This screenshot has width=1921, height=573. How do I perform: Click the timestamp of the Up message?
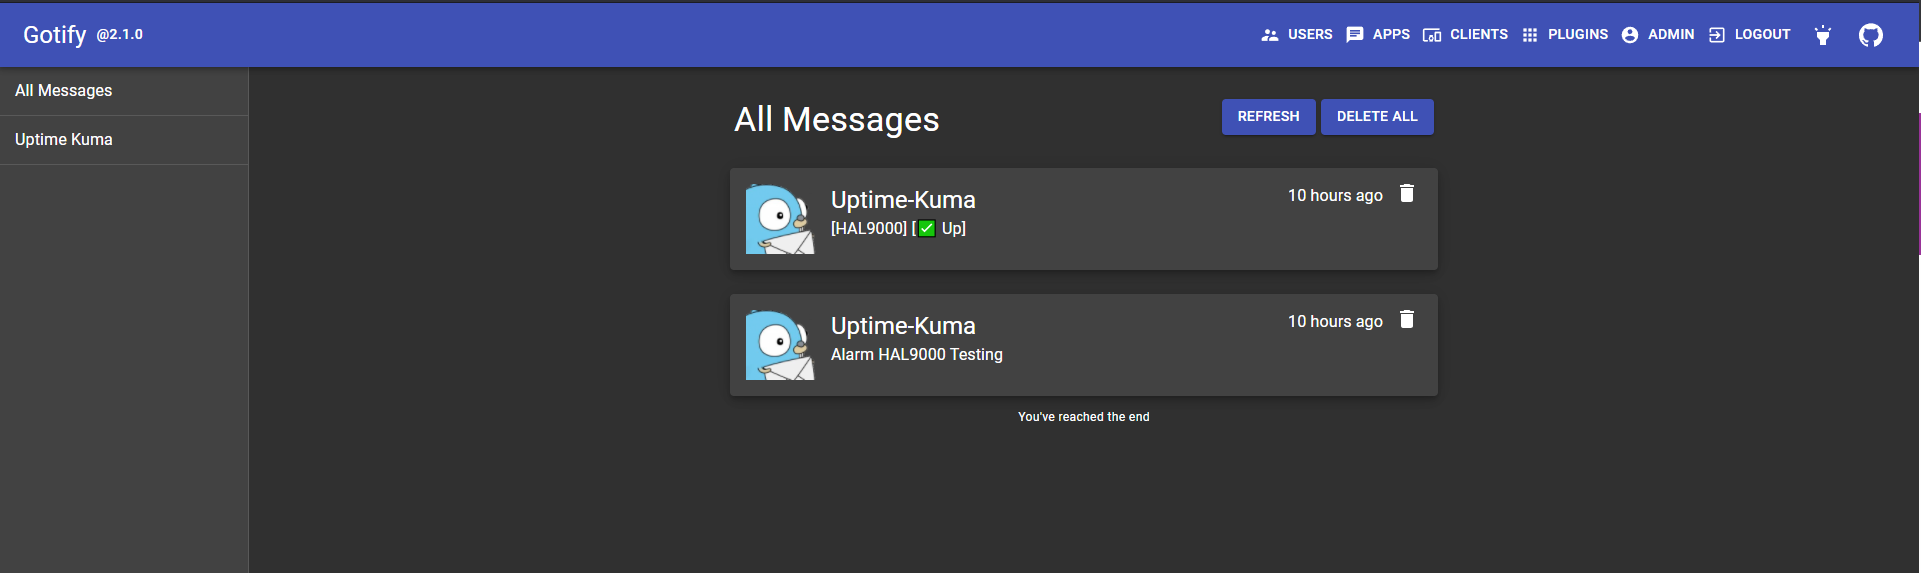[x=1335, y=196]
